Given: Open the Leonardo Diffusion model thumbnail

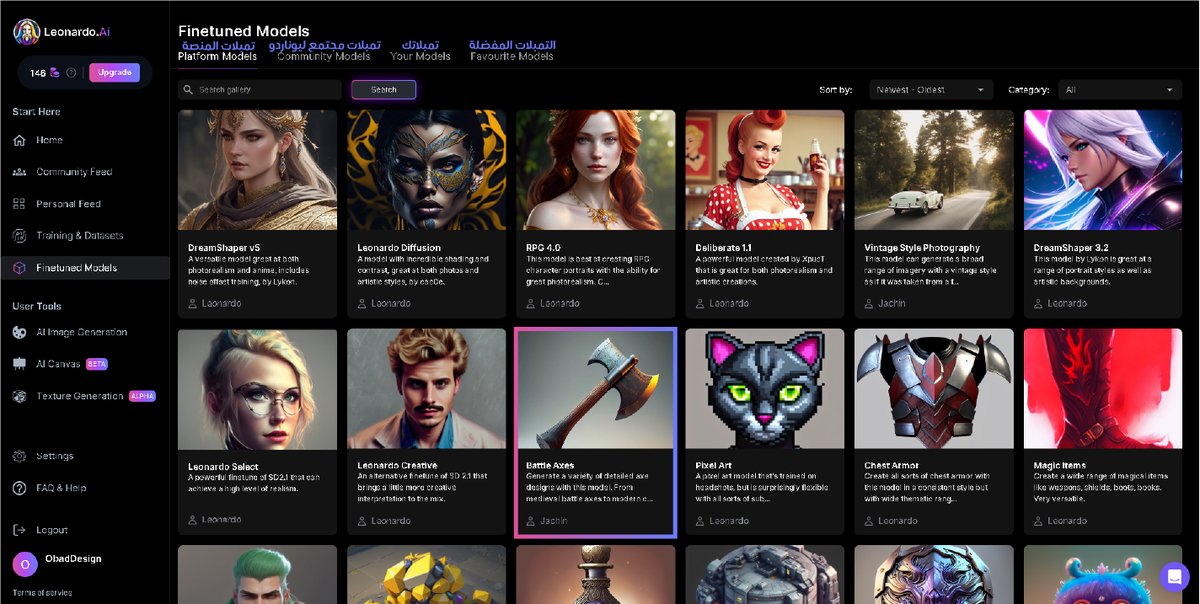Looking at the screenshot, I should click(x=426, y=170).
